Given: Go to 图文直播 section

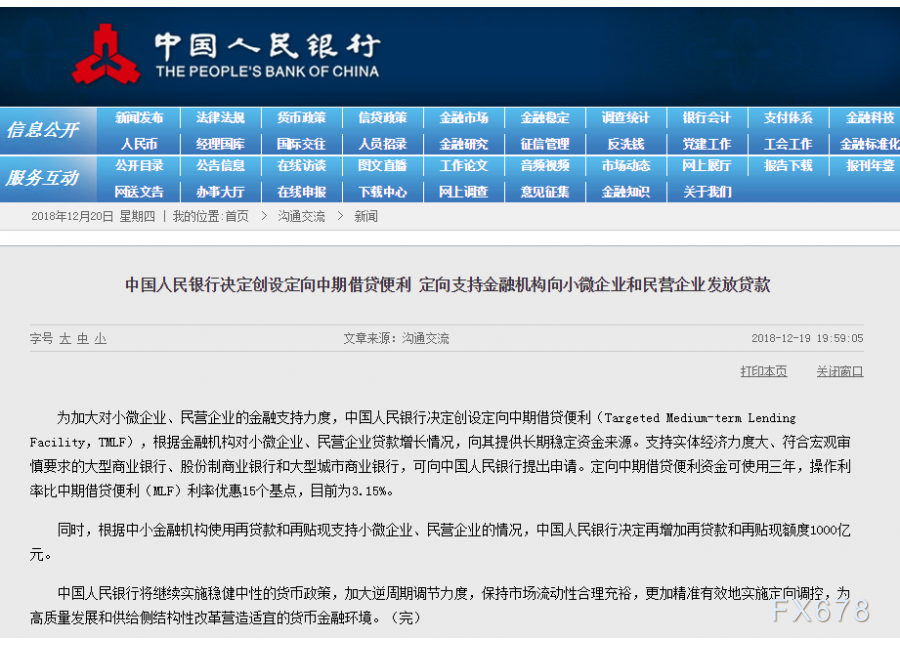Looking at the screenshot, I should 382,166.
